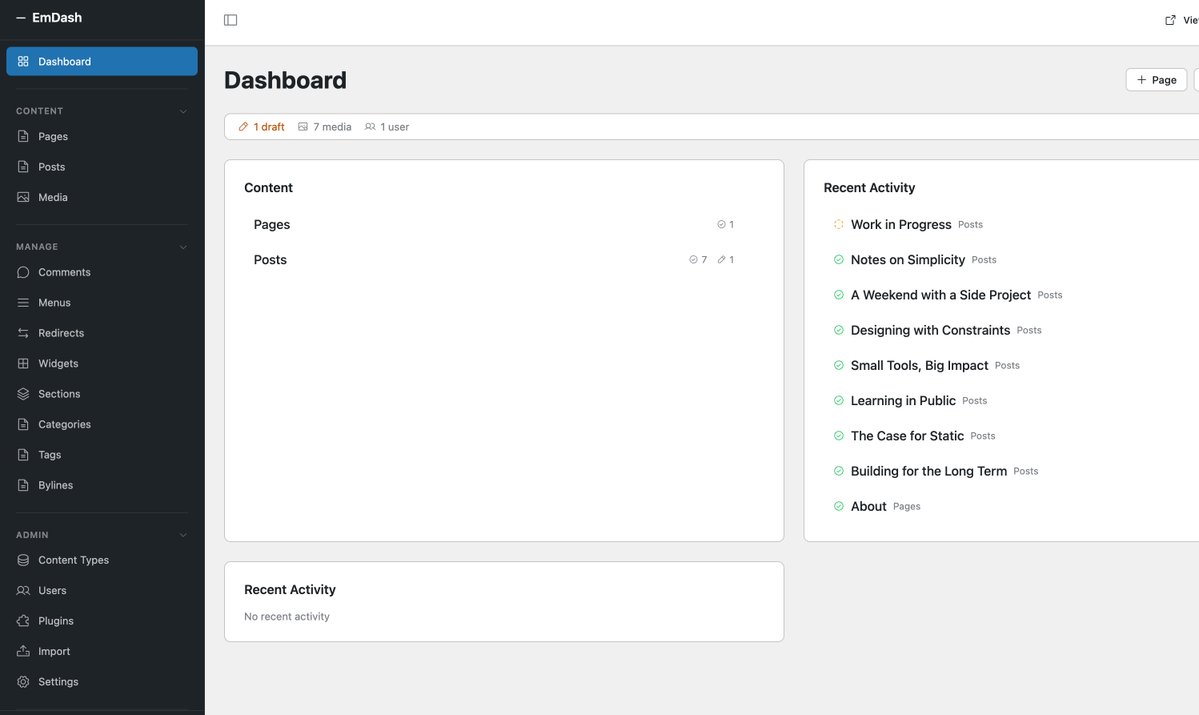Click the Tags document icon
Screen dimensions: 1199x715
coord(23,455)
